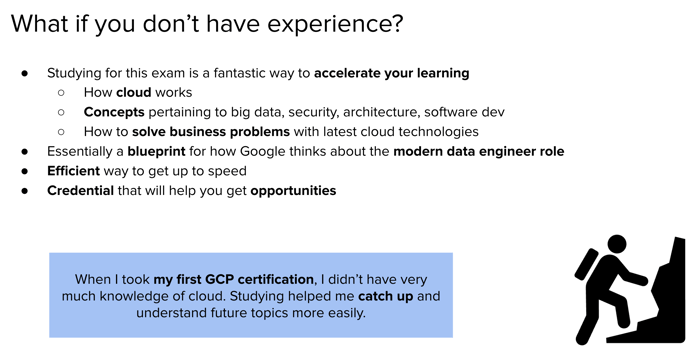Select the bold text 'accelerate your learning'
This screenshot has width=700, height=360.
coord(392,73)
